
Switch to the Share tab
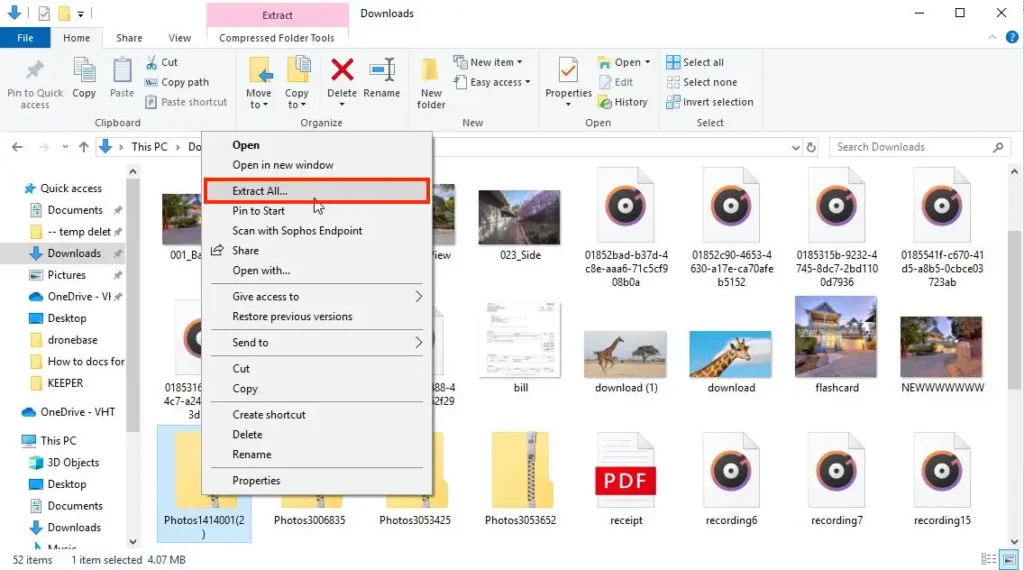(x=129, y=38)
